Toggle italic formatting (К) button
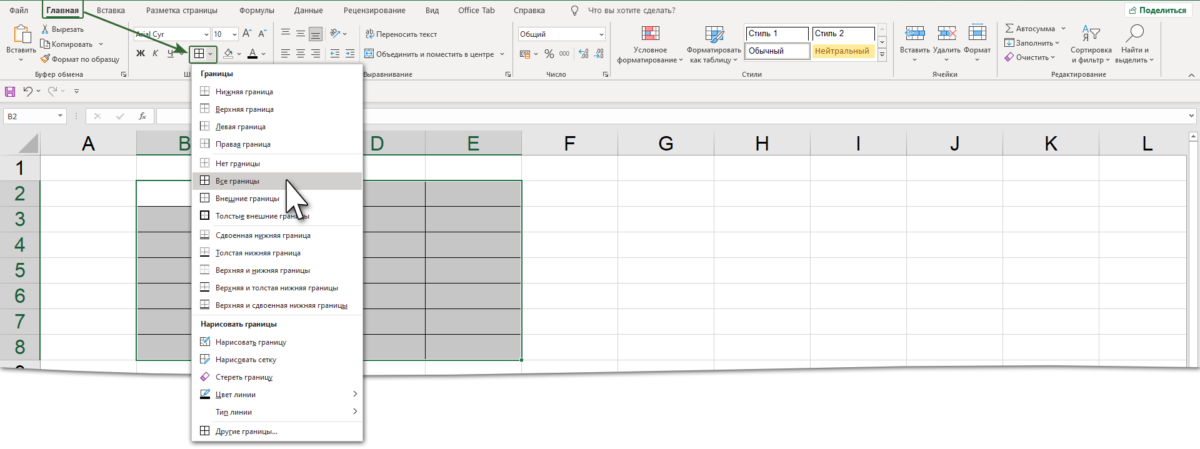Screen dimensions: 1200x449 pos(155,53)
